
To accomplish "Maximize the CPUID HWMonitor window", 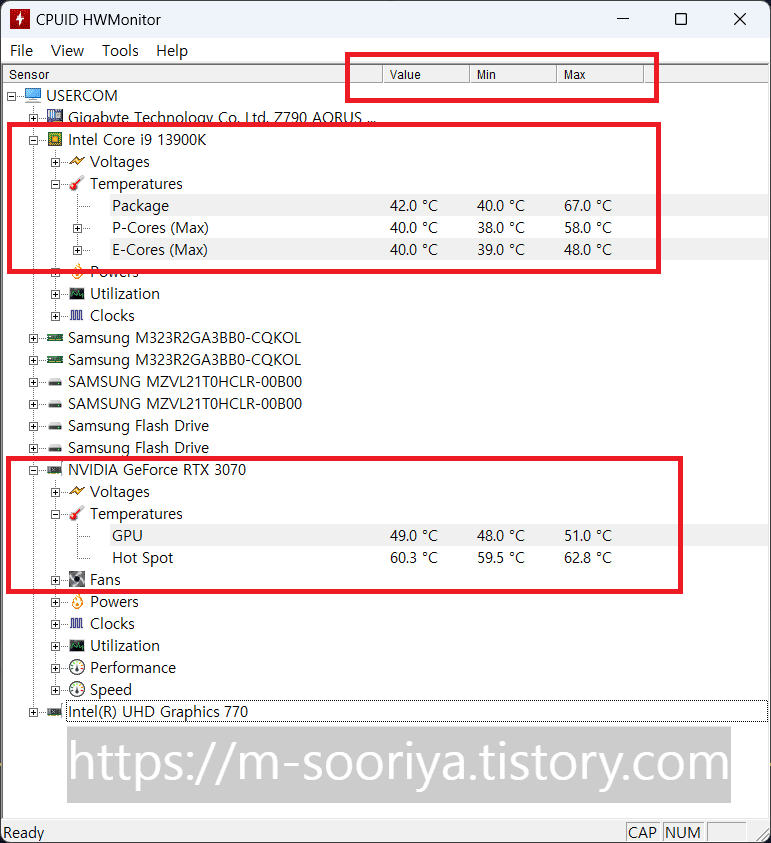I will click(x=681, y=19).
